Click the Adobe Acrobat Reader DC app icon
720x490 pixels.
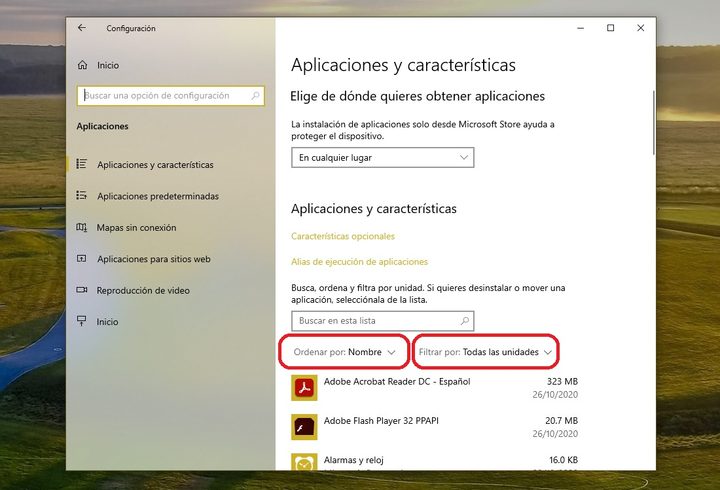[x=304, y=388]
